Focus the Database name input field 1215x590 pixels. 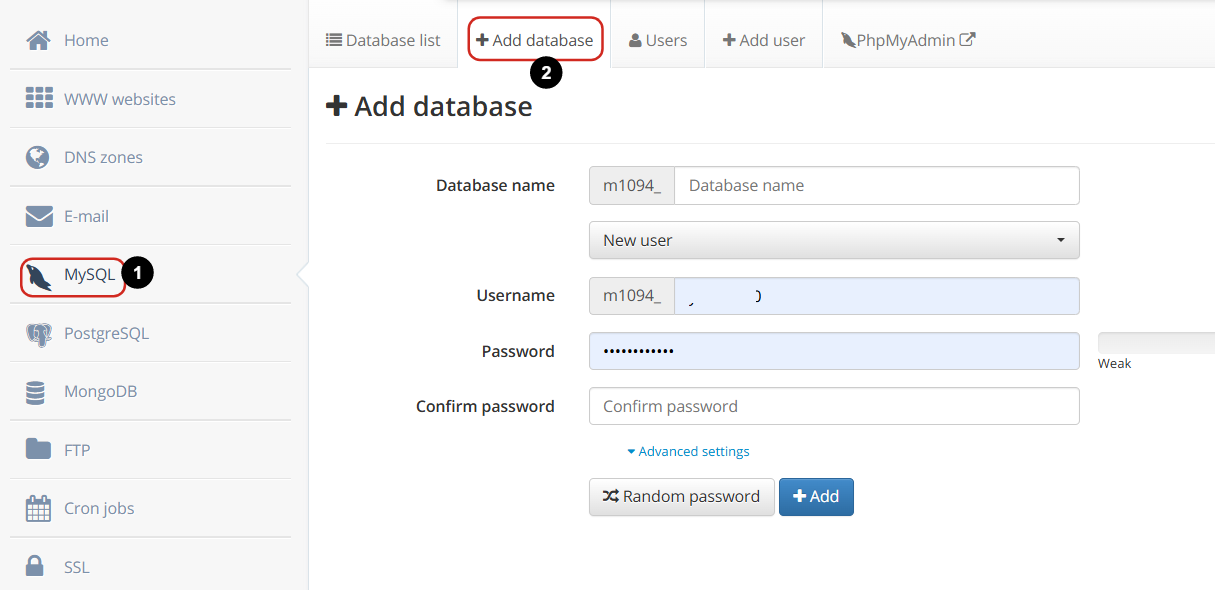click(x=876, y=185)
